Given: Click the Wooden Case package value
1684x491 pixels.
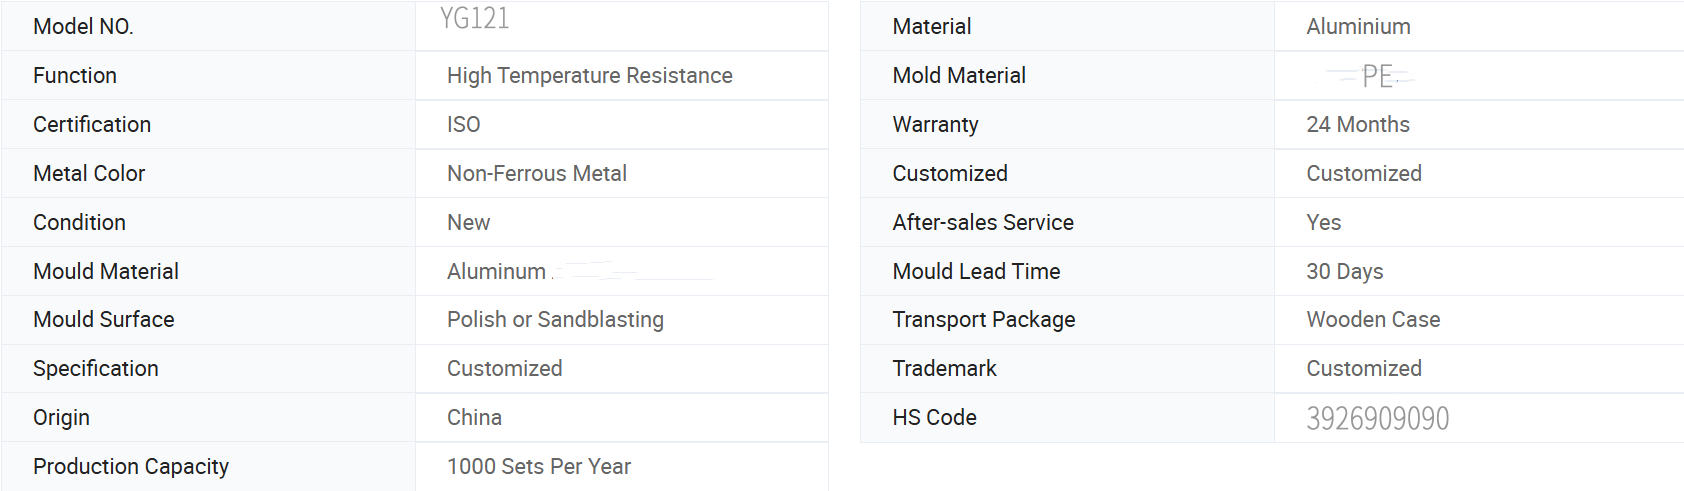Looking at the screenshot, I should pyautogui.click(x=1373, y=319).
